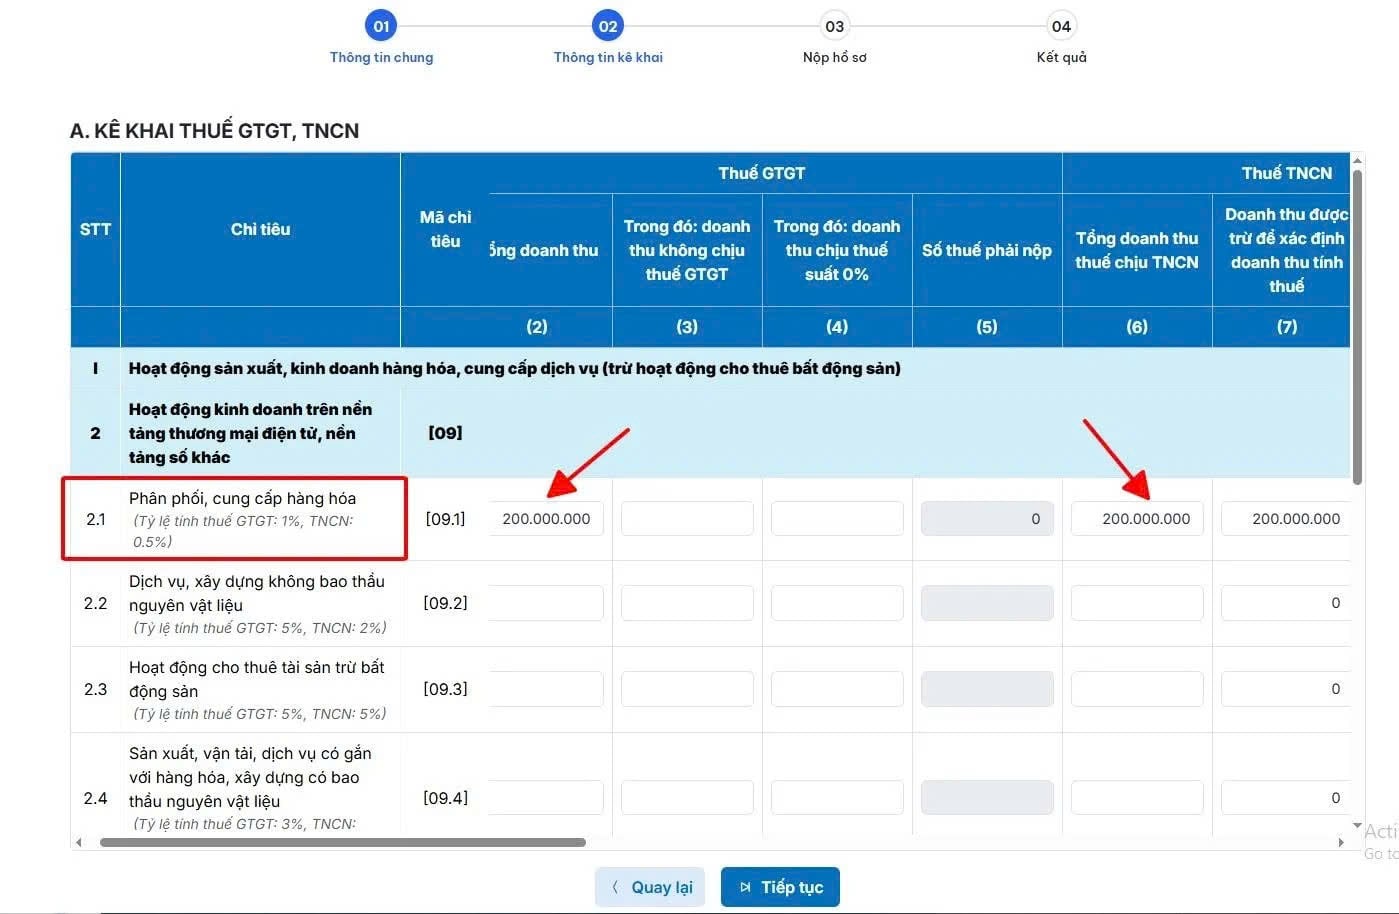This screenshot has width=1399, height=914.
Task: Click the horizontal table scrollbar thumb
Action: coord(343,843)
